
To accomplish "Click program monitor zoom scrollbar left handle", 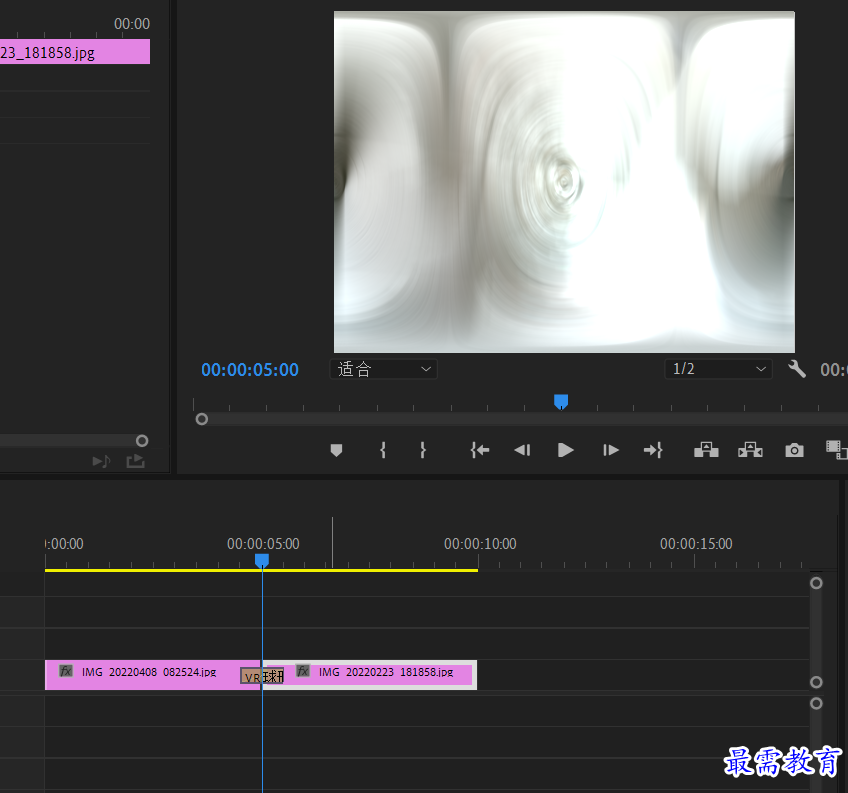I will pos(202,419).
